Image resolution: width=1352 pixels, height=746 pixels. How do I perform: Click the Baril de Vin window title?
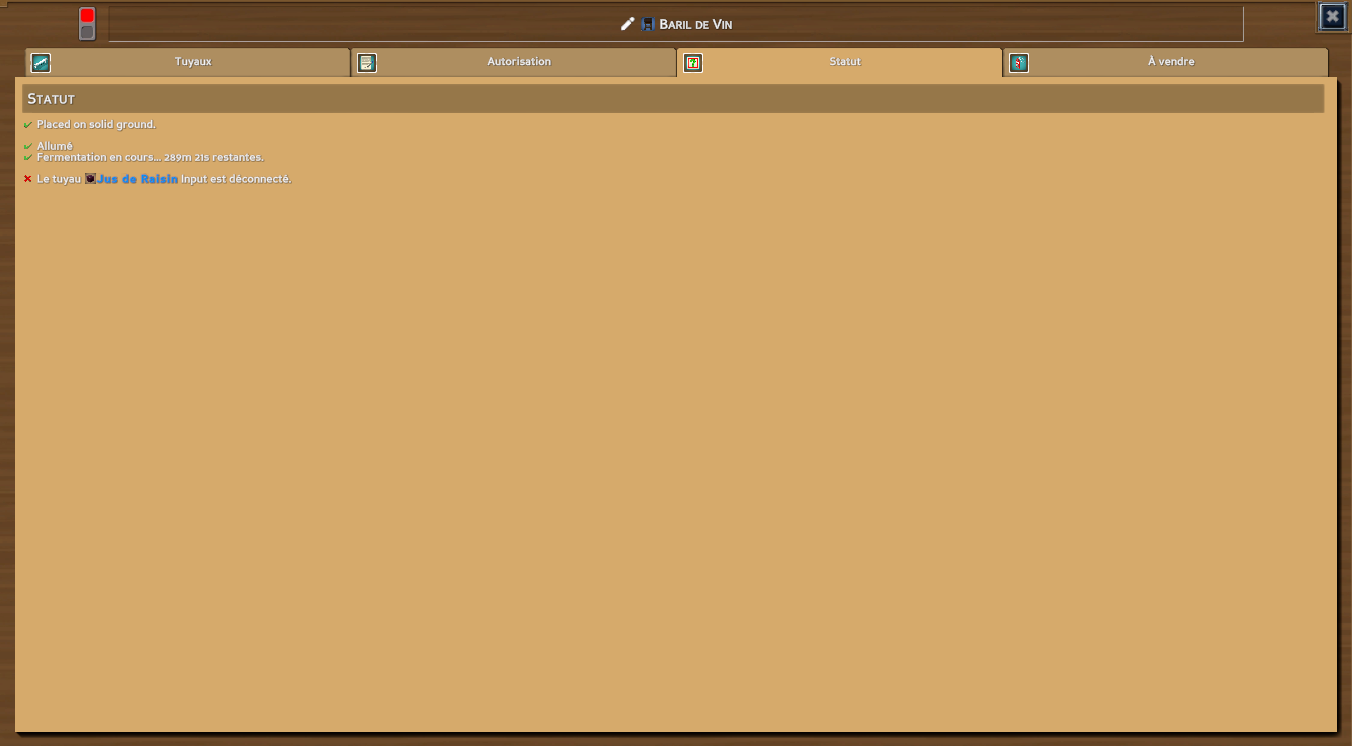click(x=696, y=24)
